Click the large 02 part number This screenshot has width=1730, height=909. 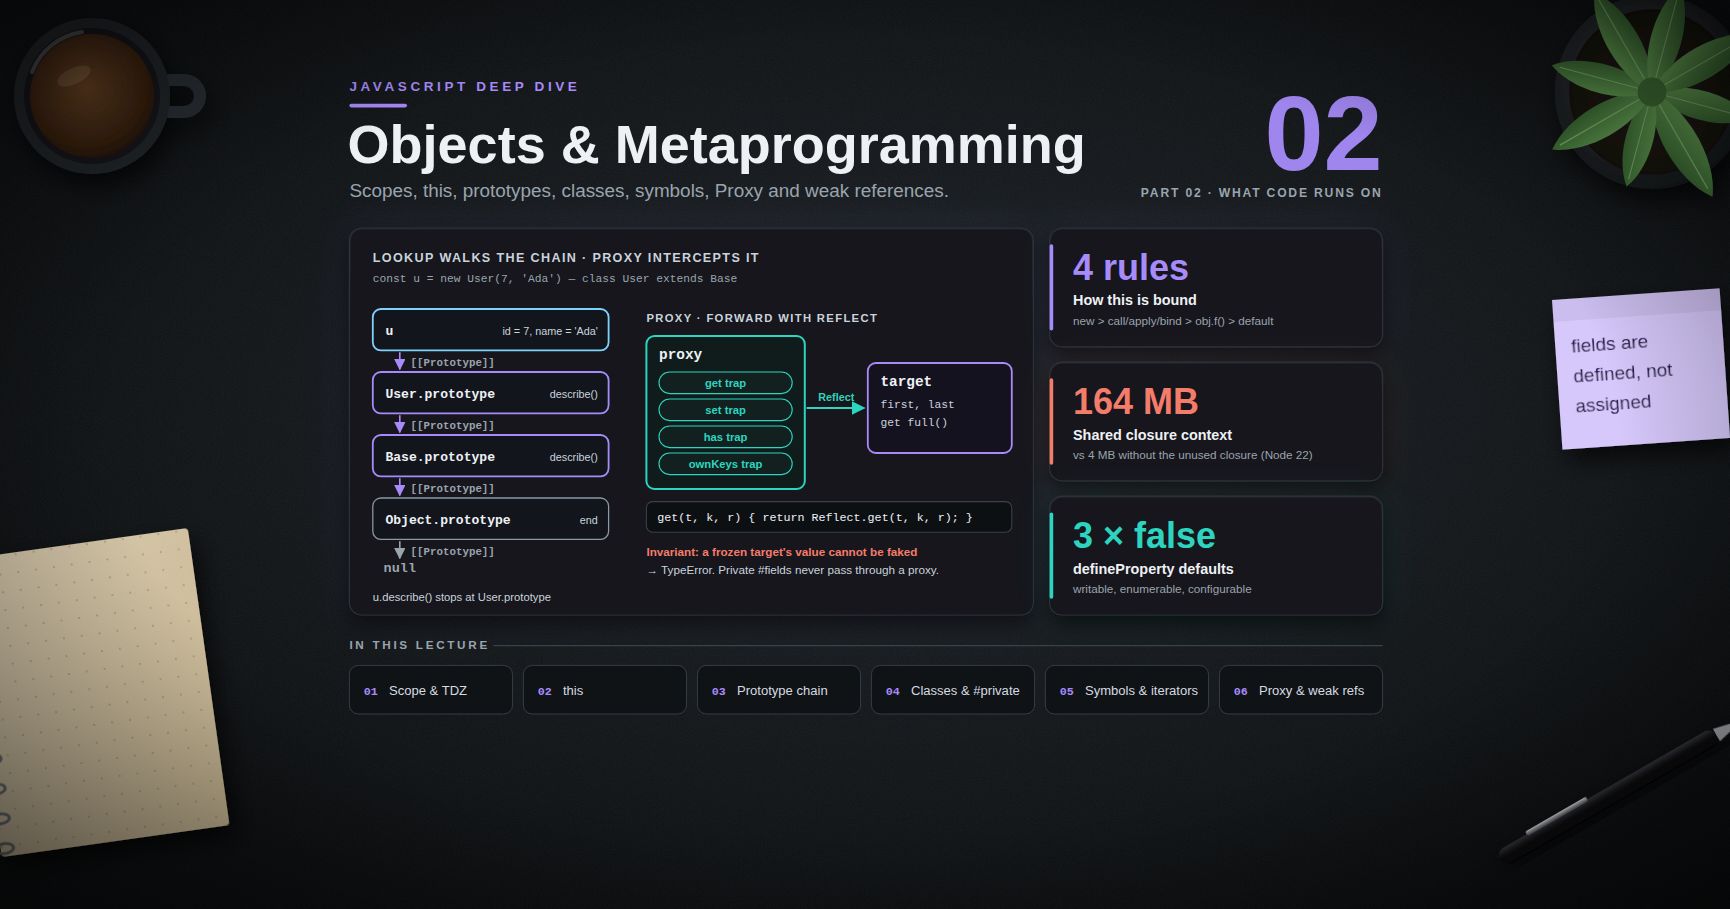pos(1323,134)
